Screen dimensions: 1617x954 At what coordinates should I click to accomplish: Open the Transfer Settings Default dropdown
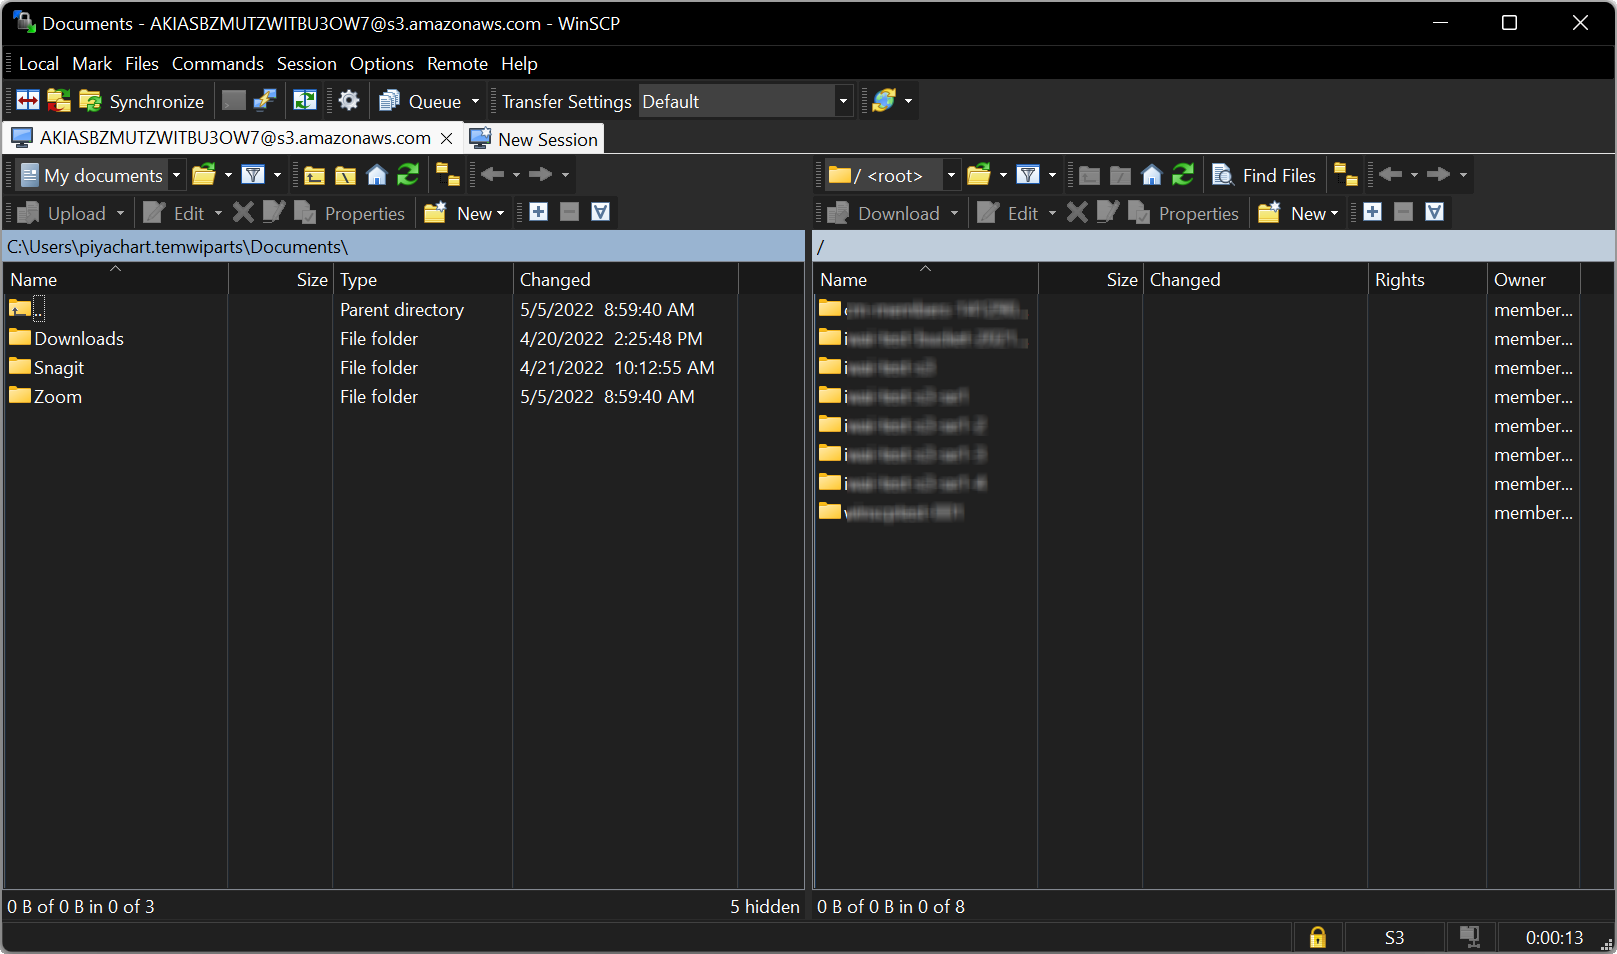[x=843, y=100]
